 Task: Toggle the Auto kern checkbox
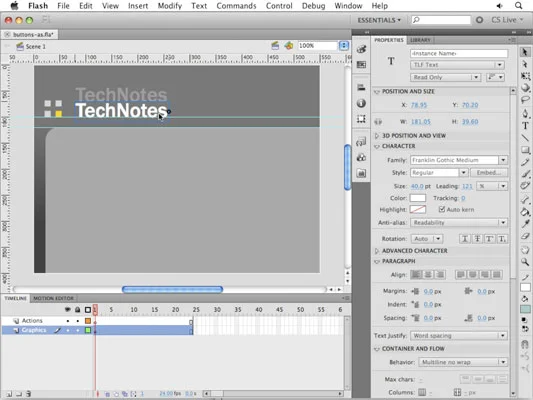[442, 209]
